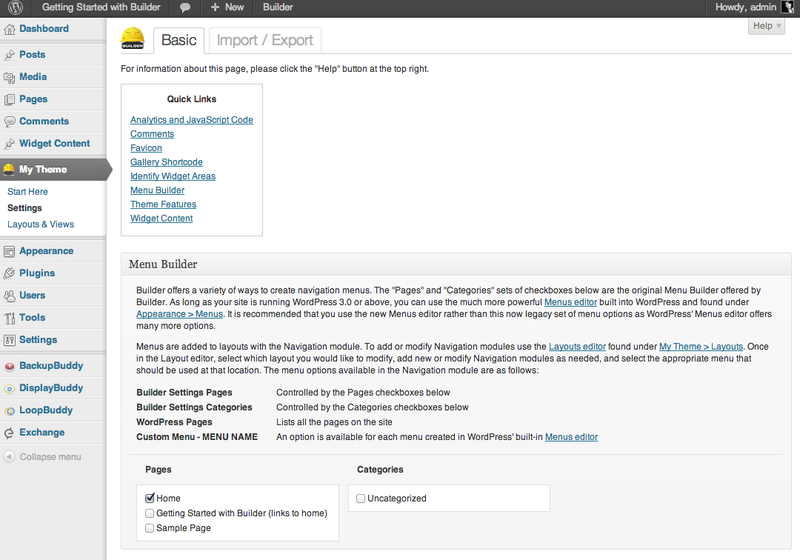Open the Getting Started with Builder site link
Image resolution: width=800 pixels, height=560 pixels.
point(101,7)
